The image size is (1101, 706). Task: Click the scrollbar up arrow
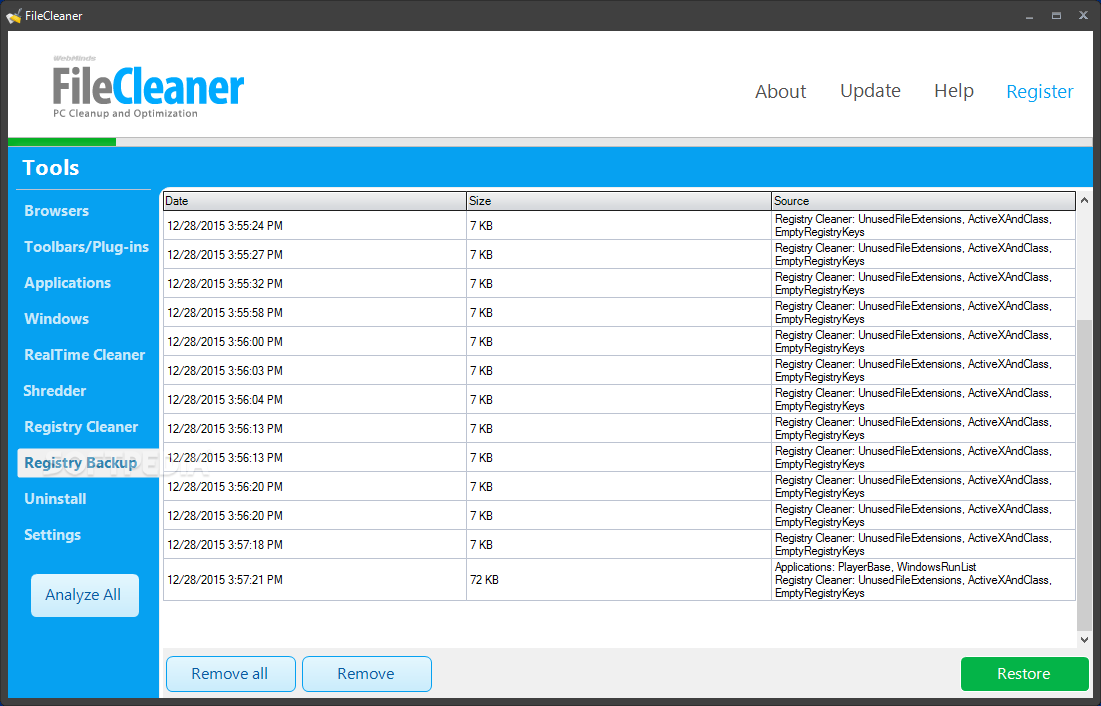point(1084,201)
